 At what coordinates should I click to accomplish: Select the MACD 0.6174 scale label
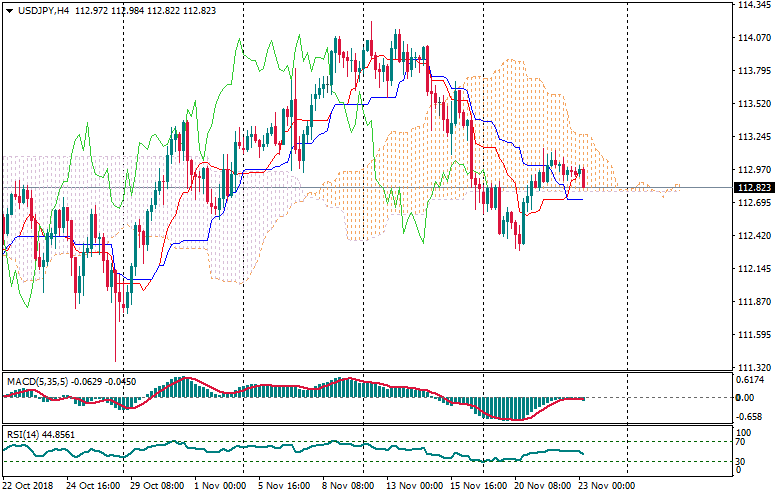point(750,380)
